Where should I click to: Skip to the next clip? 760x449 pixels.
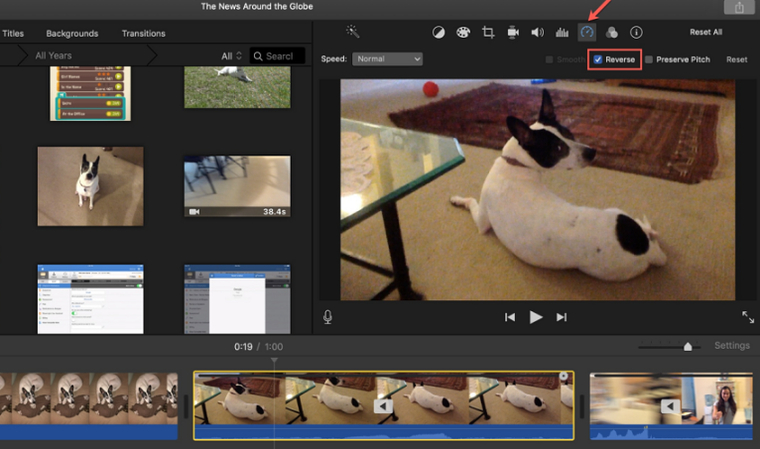[x=561, y=317]
